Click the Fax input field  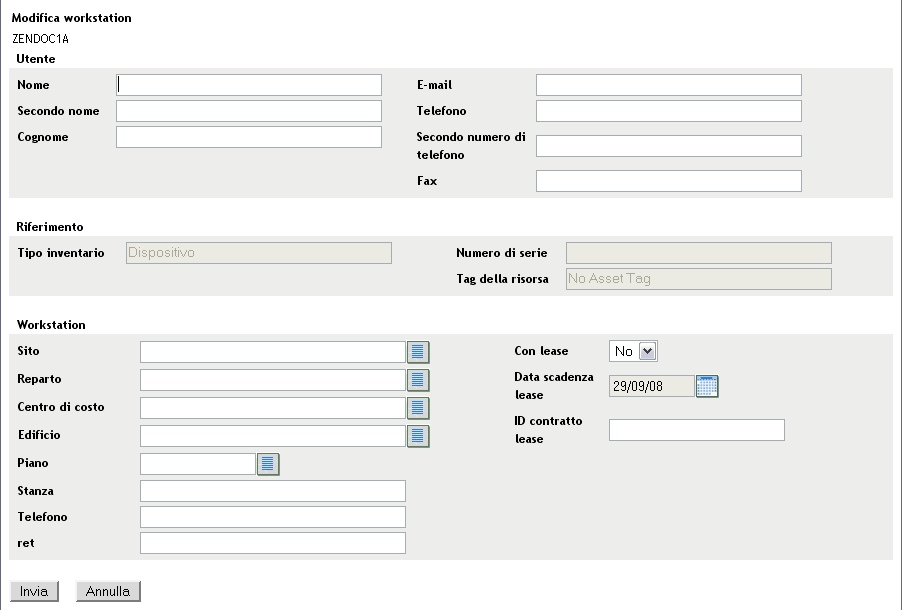click(x=668, y=181)
